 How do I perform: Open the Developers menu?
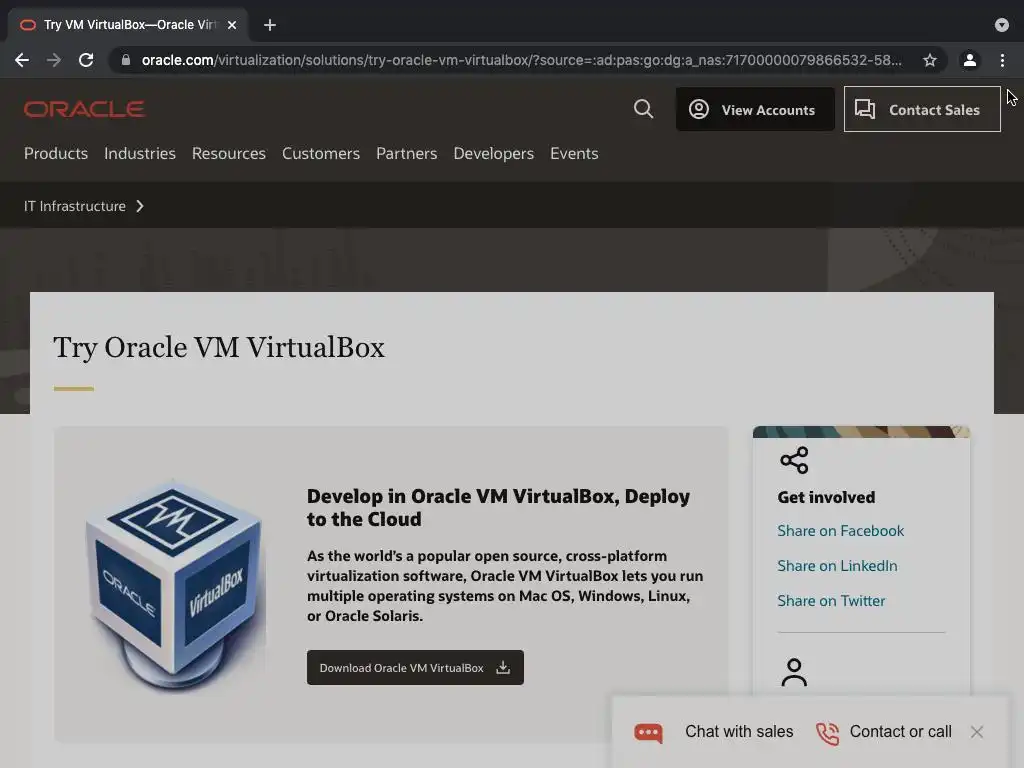(x=494, y=153)
